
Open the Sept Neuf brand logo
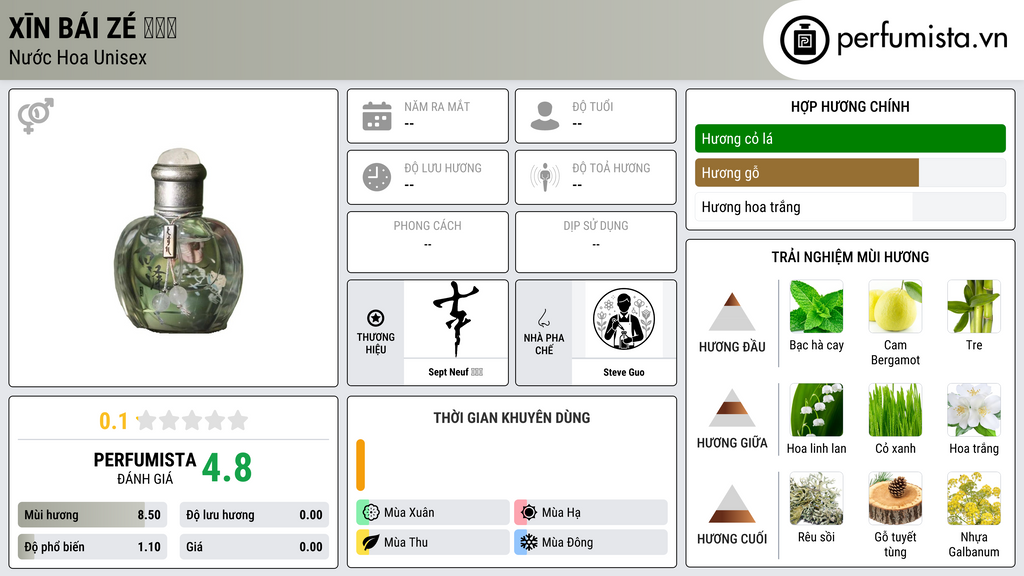(456, 319)
